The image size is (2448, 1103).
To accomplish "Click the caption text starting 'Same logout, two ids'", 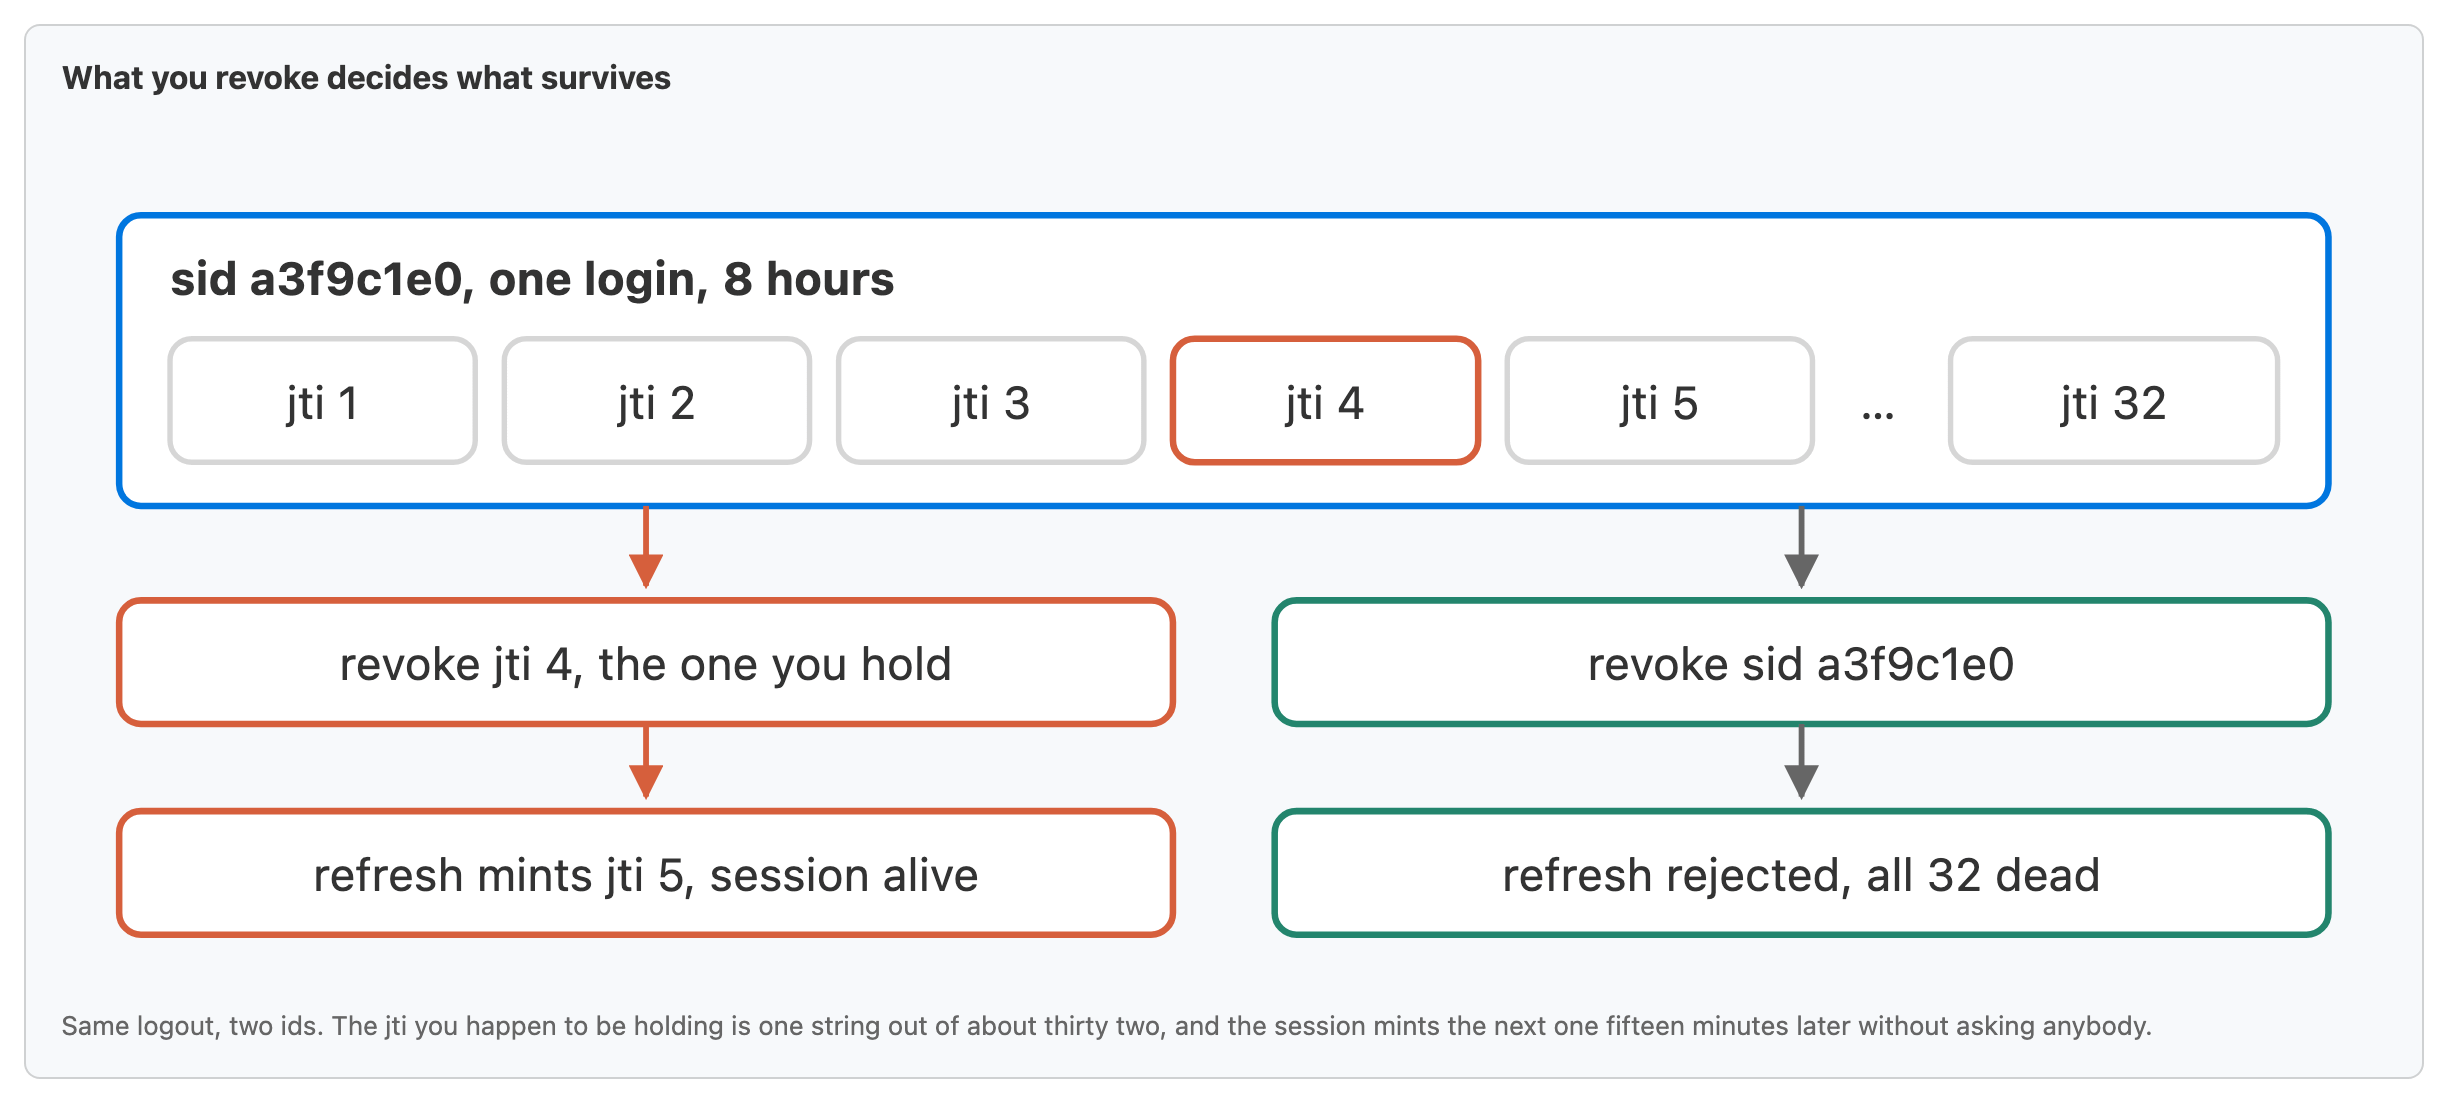I will tap(1106, 1026).
